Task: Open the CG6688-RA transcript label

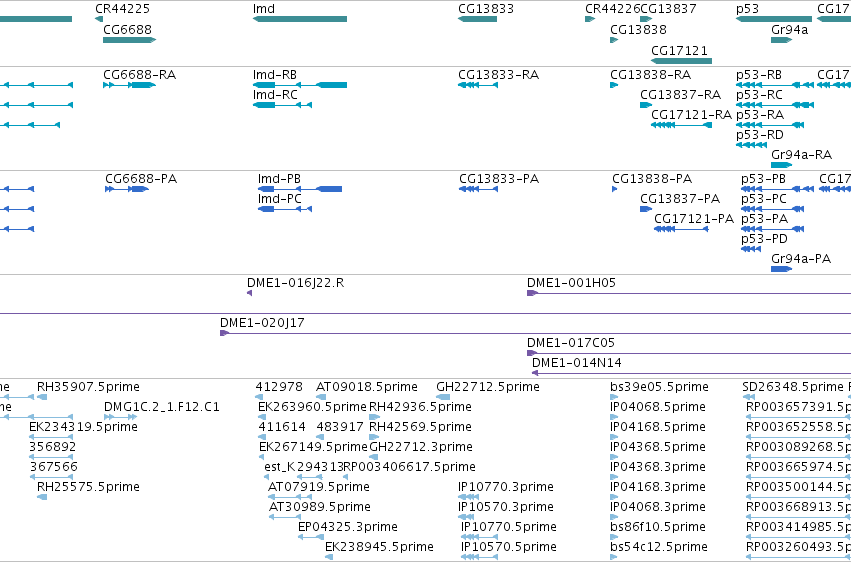Action: tap(139, 75)
